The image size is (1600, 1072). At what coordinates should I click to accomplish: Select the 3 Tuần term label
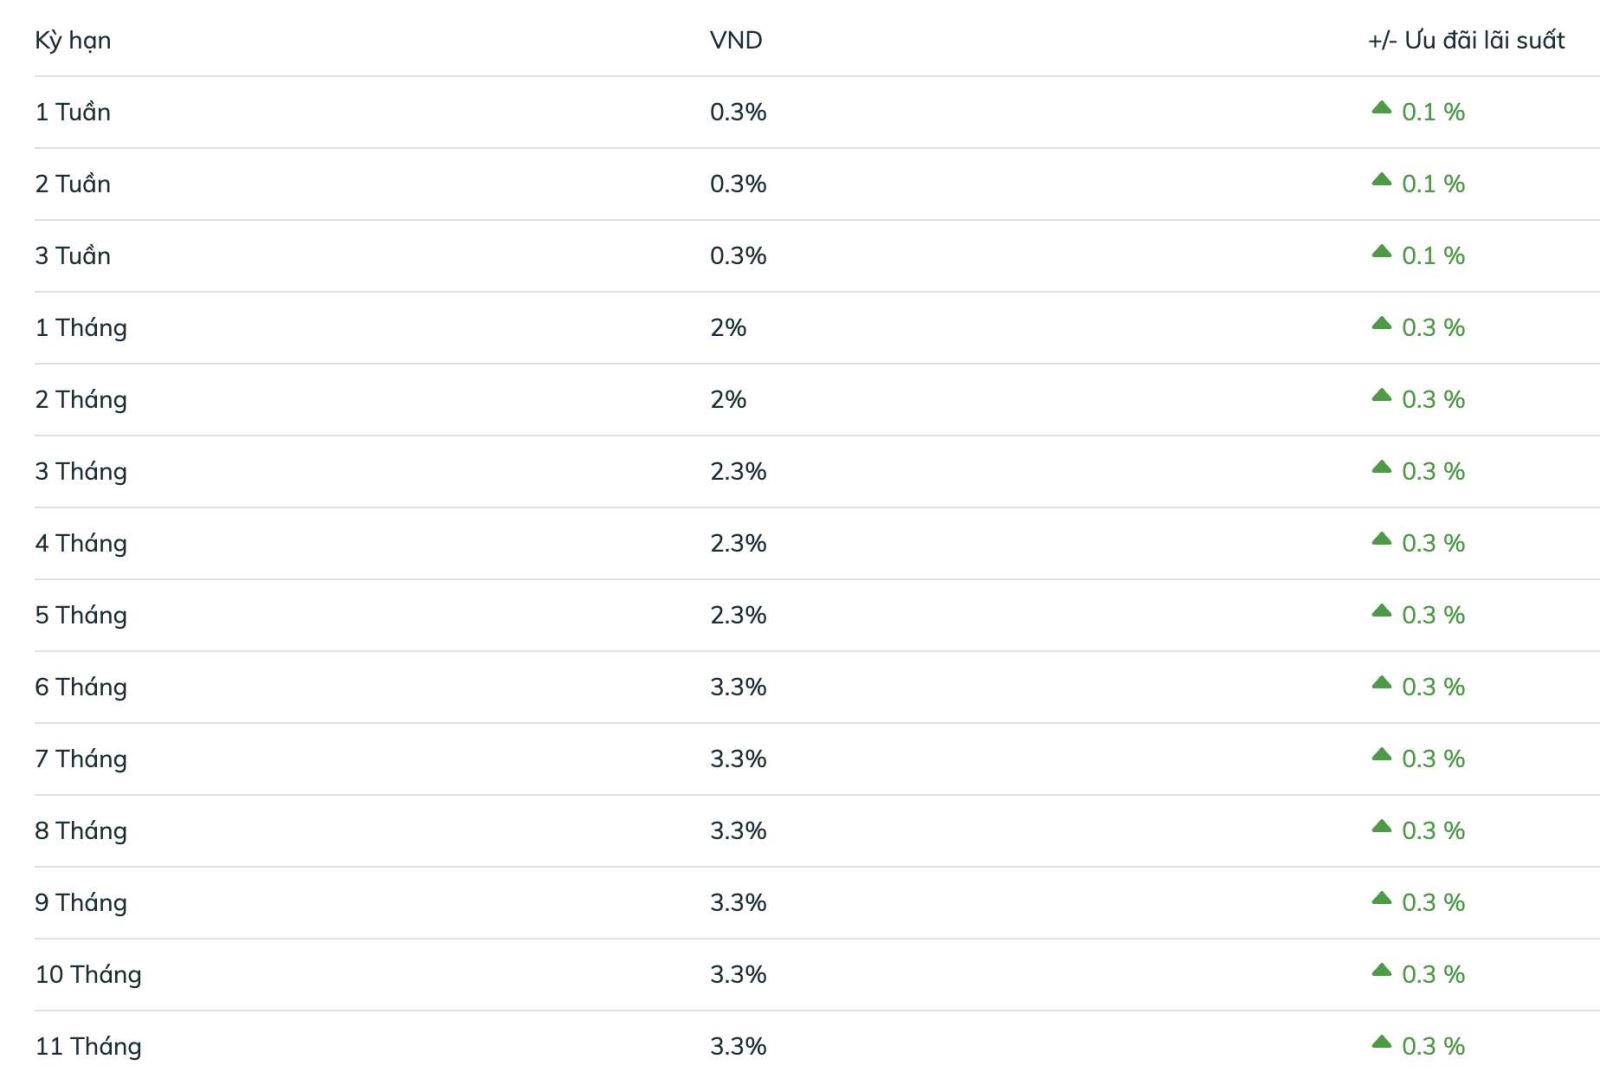pyautogui.click(x=73, y=255)
